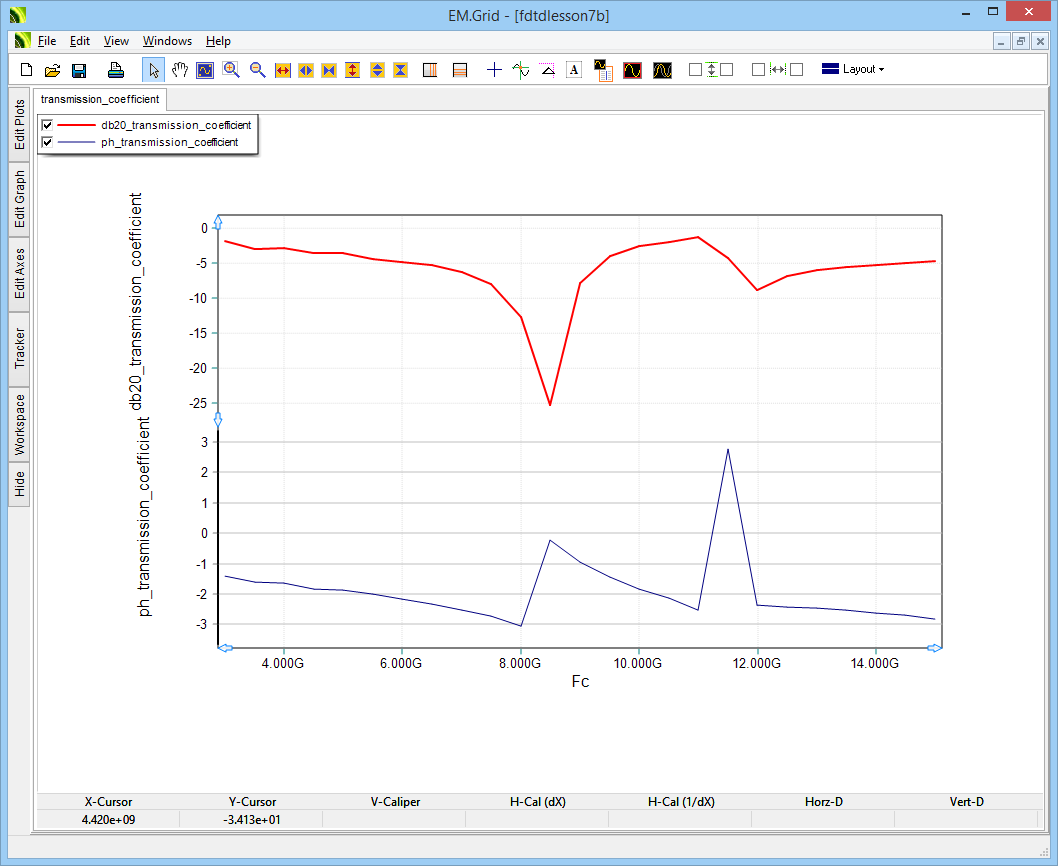Click the Zoom In magnifier icon
This screenshot has width=1058, height=866.
231,70
